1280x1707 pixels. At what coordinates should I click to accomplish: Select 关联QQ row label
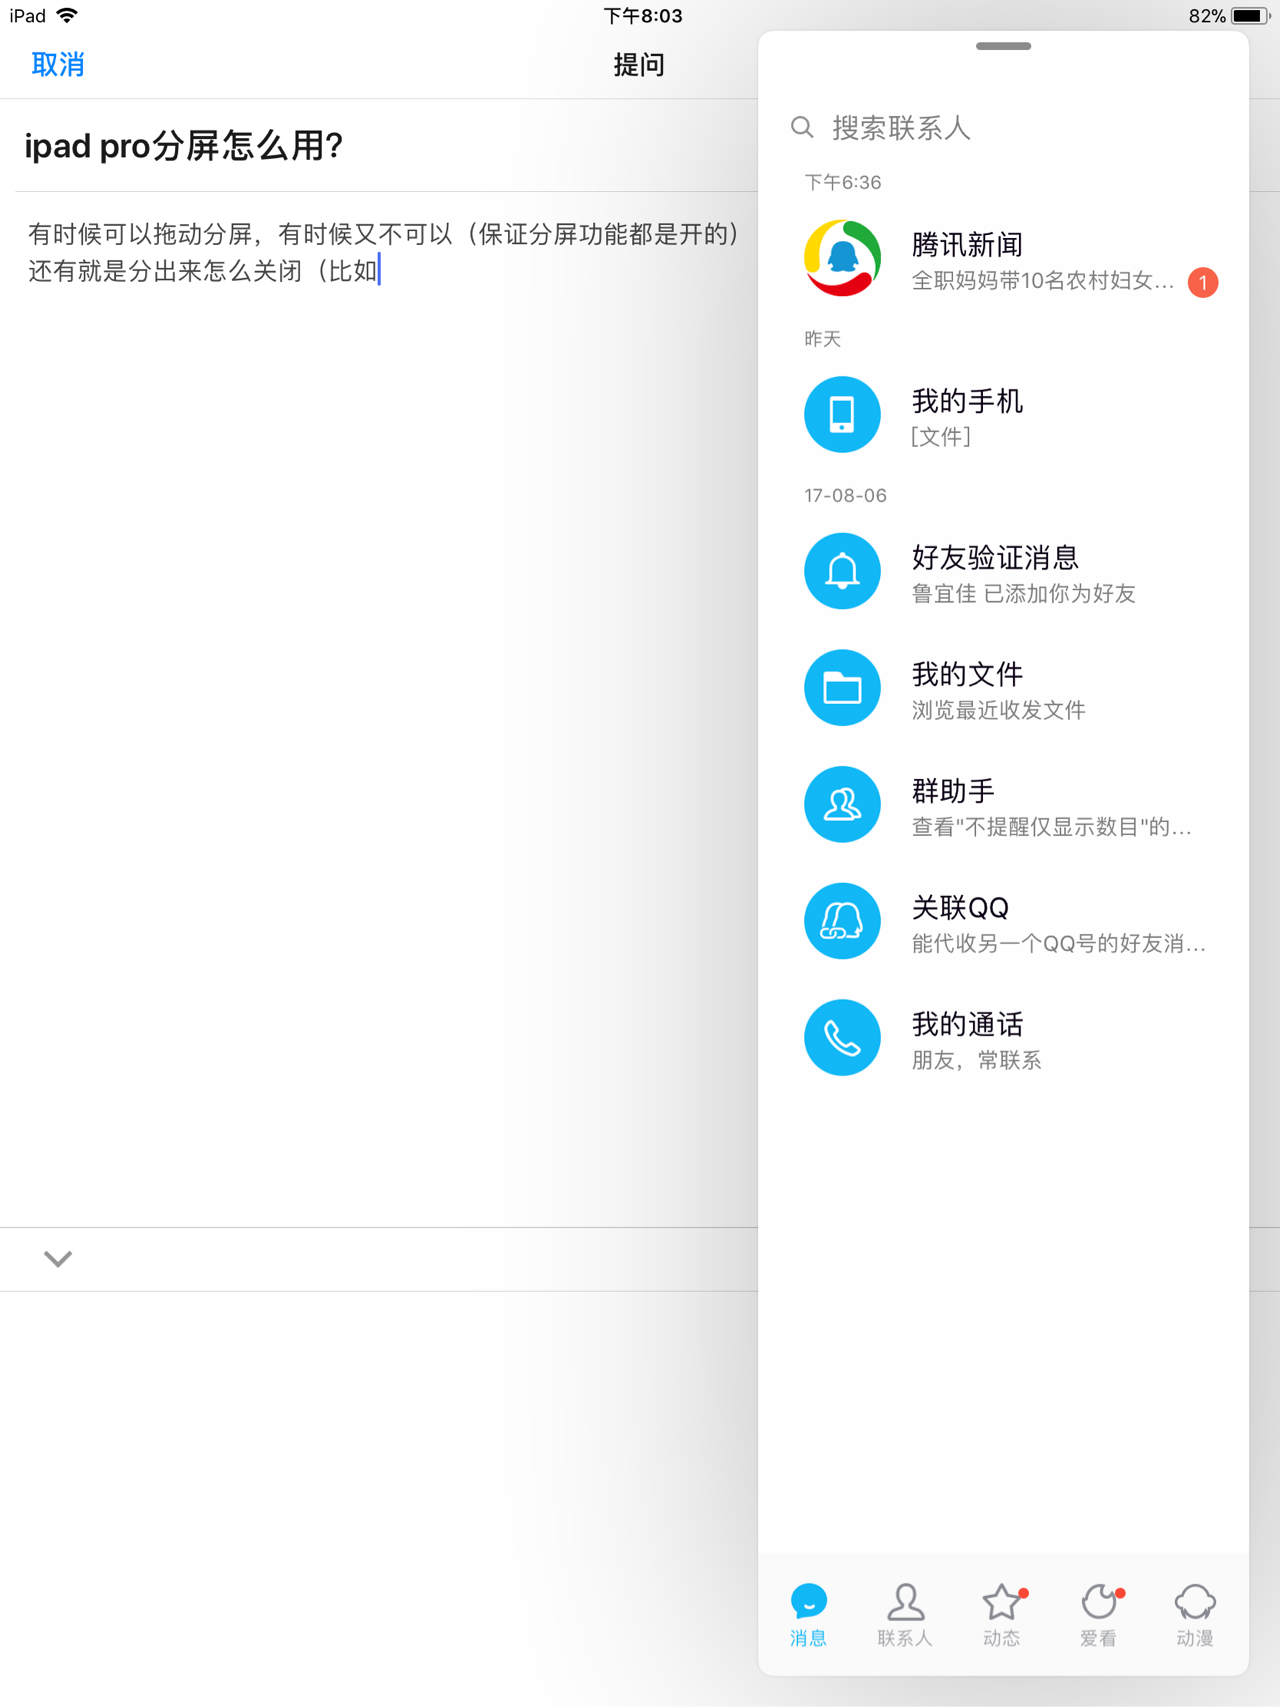[x=960, y=908]
